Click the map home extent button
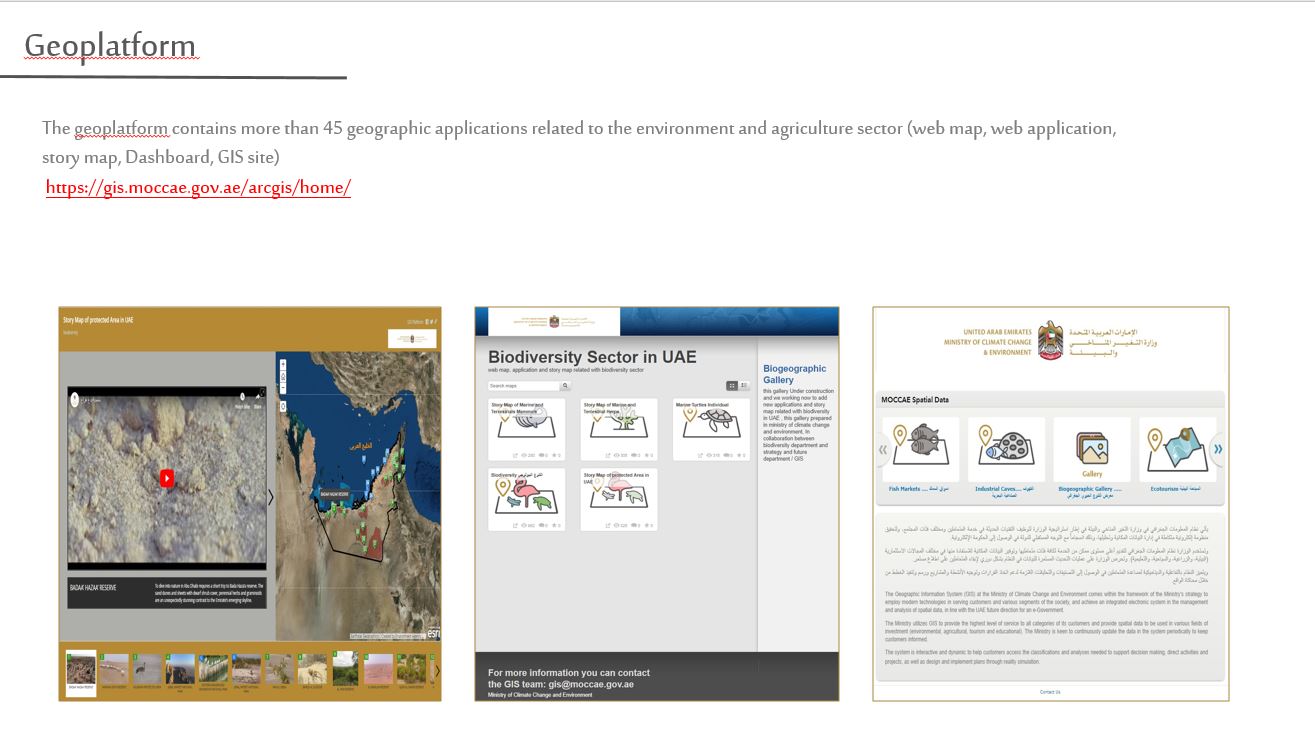 [283, 377]
